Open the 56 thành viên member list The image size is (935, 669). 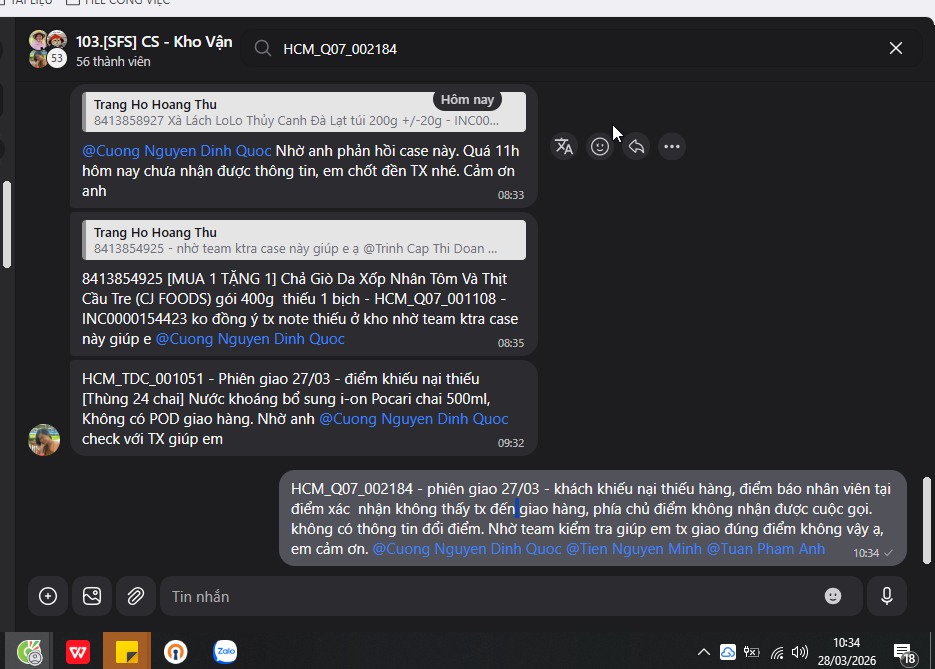113,61
